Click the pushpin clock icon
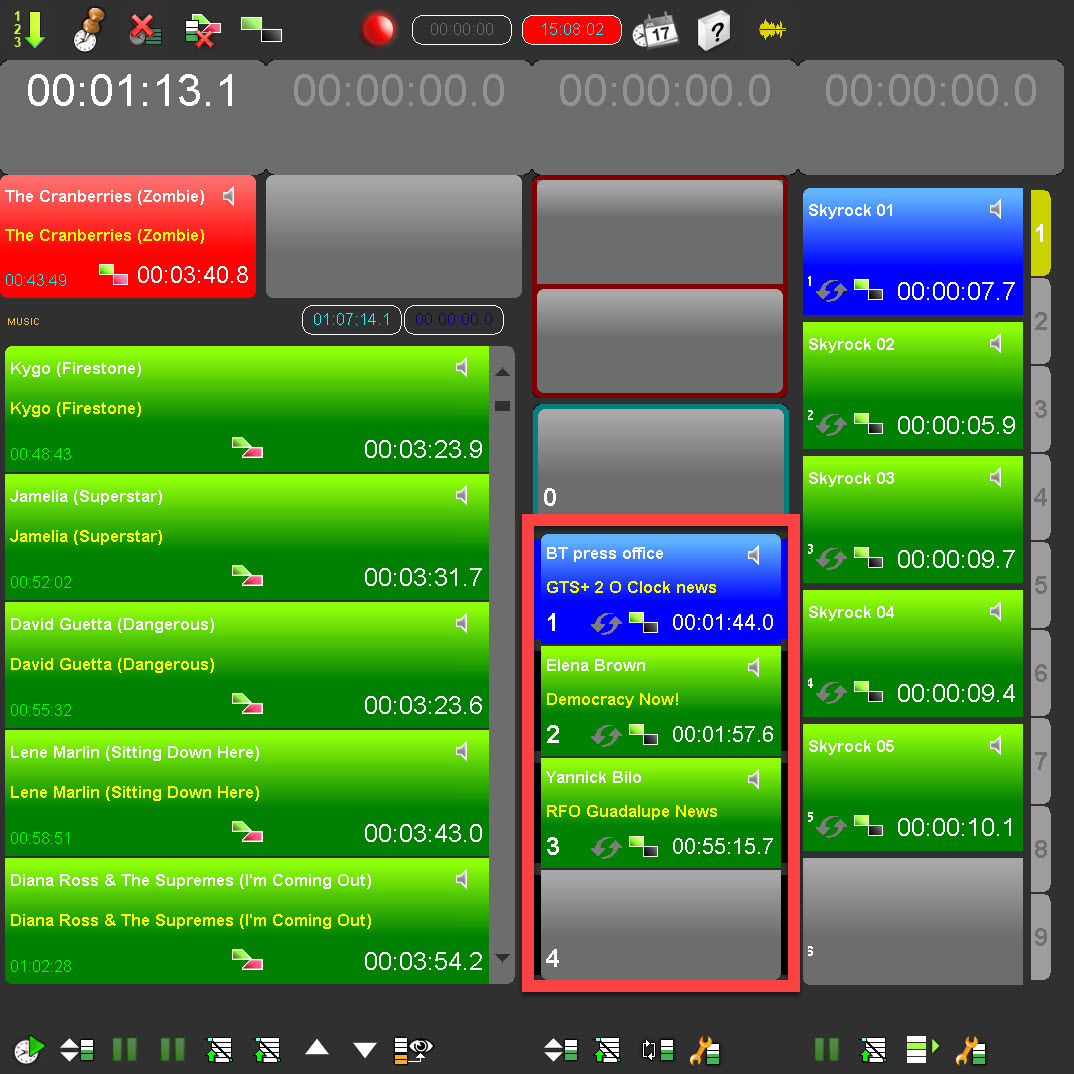1074x1074 pixels. [87, 31]
